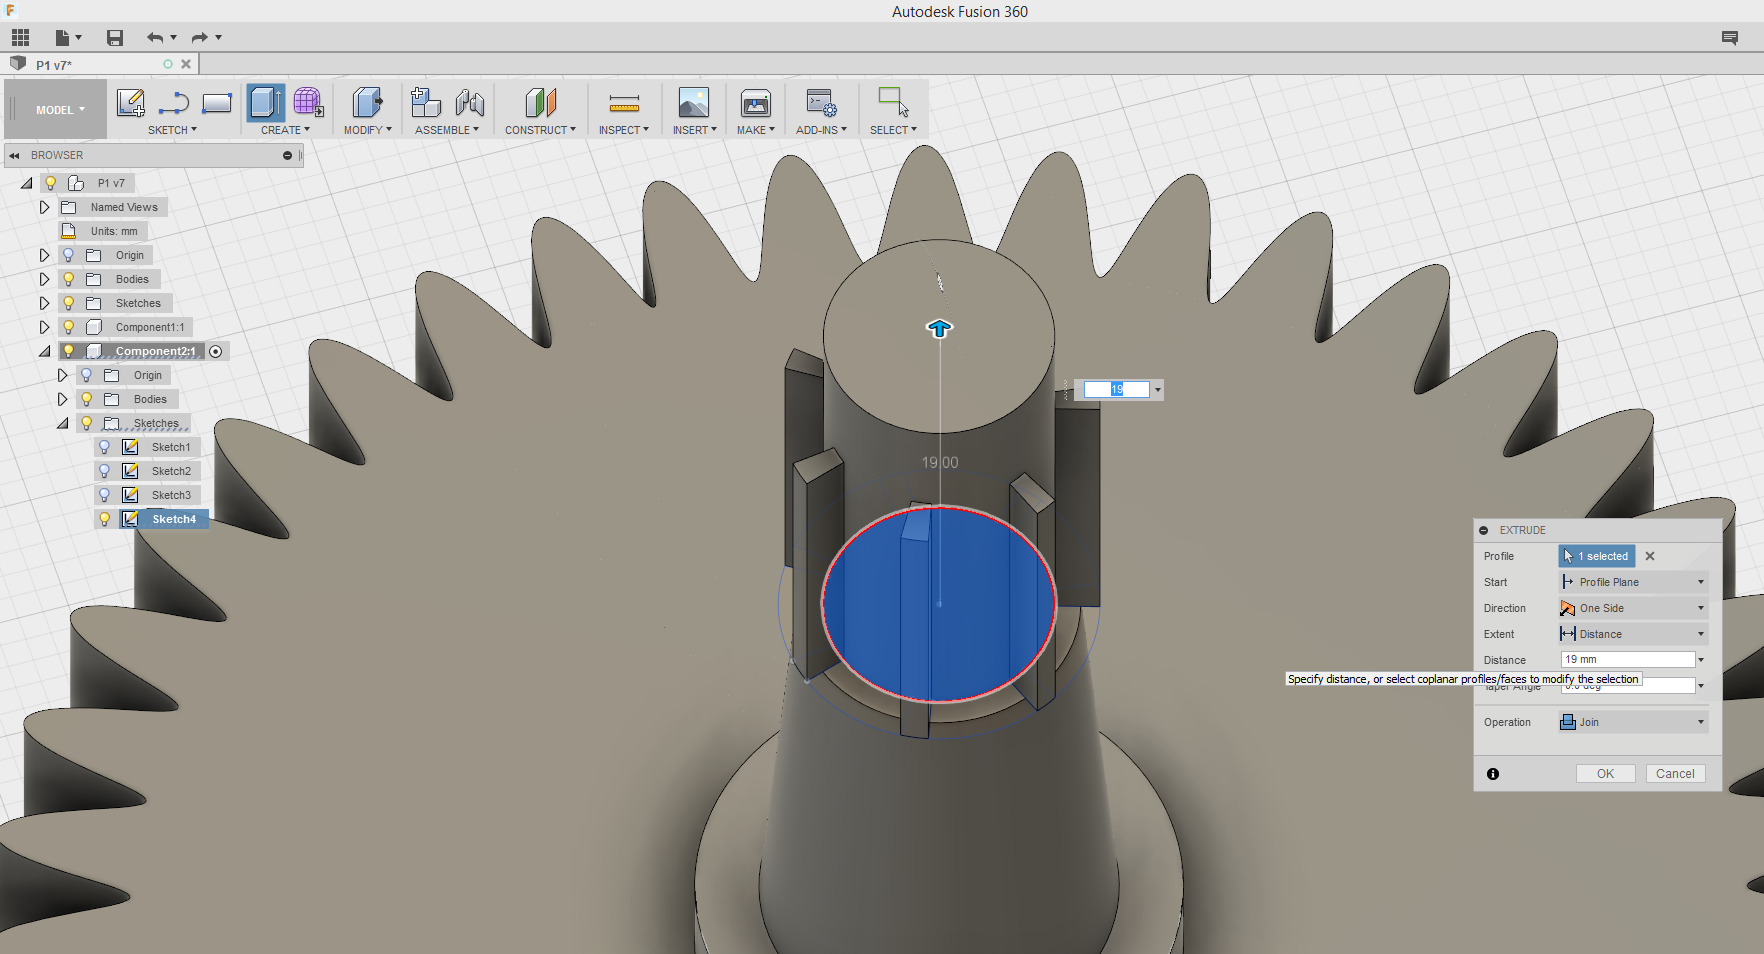Image resolution: width=1764 pixels, height=954 pixels.
Task: Open the CREATE menu
Action: click(285, 130)
